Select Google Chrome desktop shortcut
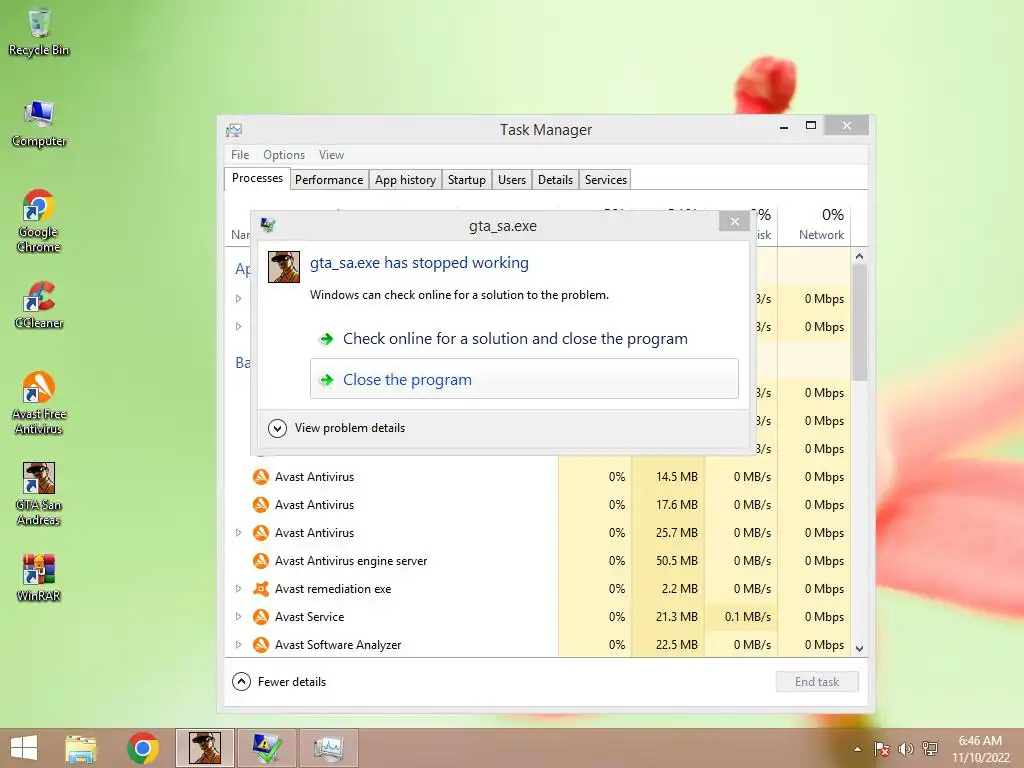 [x=39, y=221]
